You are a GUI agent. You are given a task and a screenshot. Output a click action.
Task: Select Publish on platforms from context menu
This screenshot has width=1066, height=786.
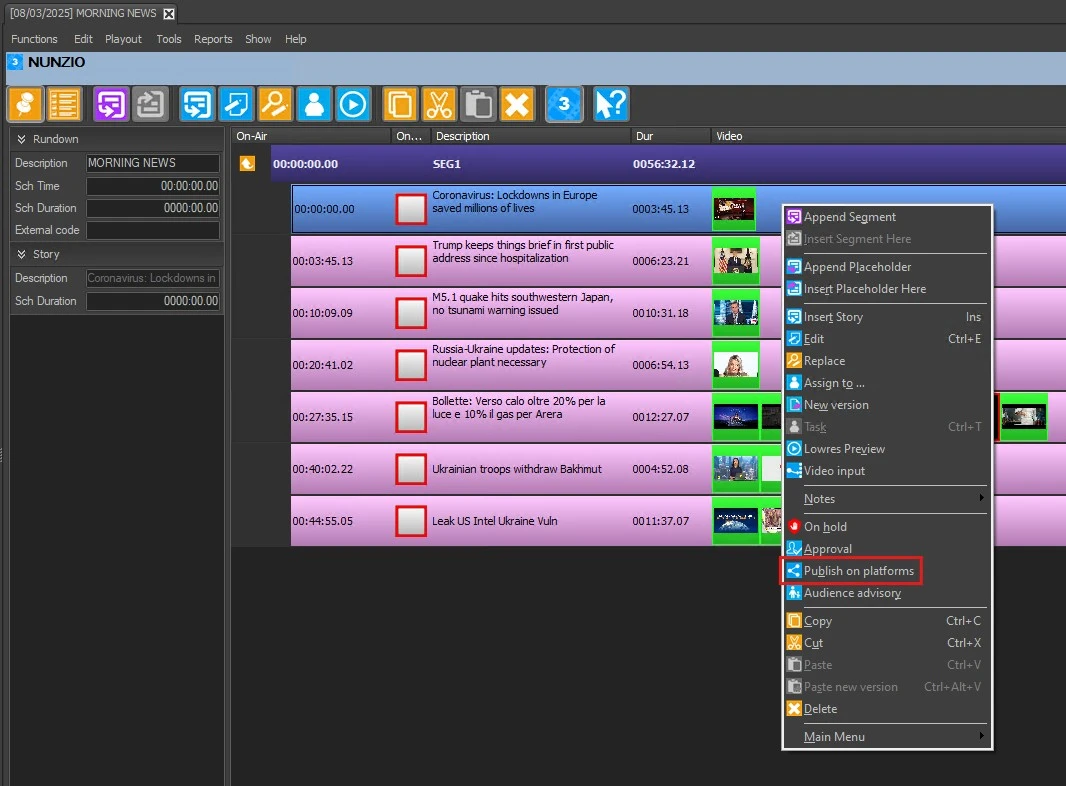858,571
